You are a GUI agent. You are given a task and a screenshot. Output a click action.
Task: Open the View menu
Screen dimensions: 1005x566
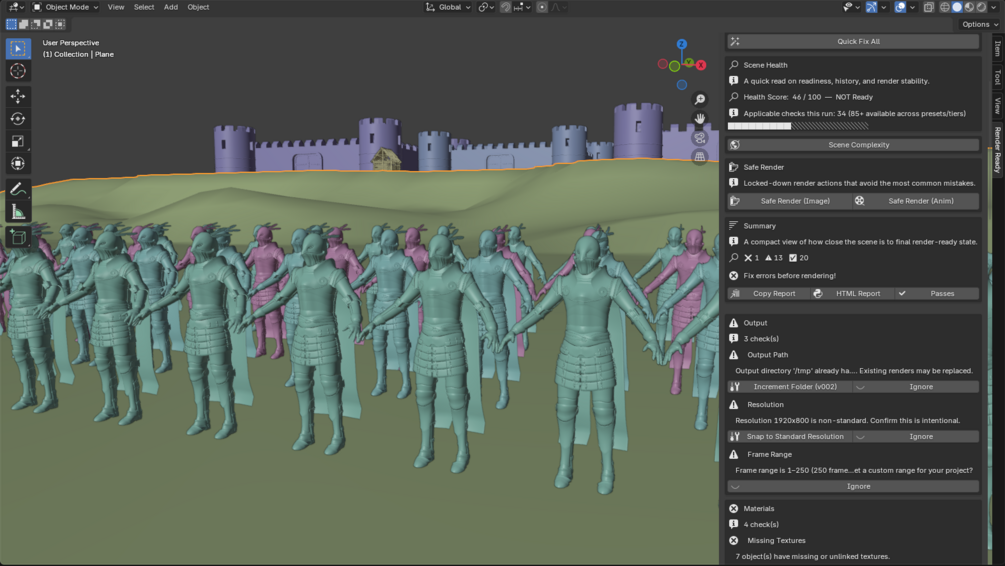[x=116, y=7]
